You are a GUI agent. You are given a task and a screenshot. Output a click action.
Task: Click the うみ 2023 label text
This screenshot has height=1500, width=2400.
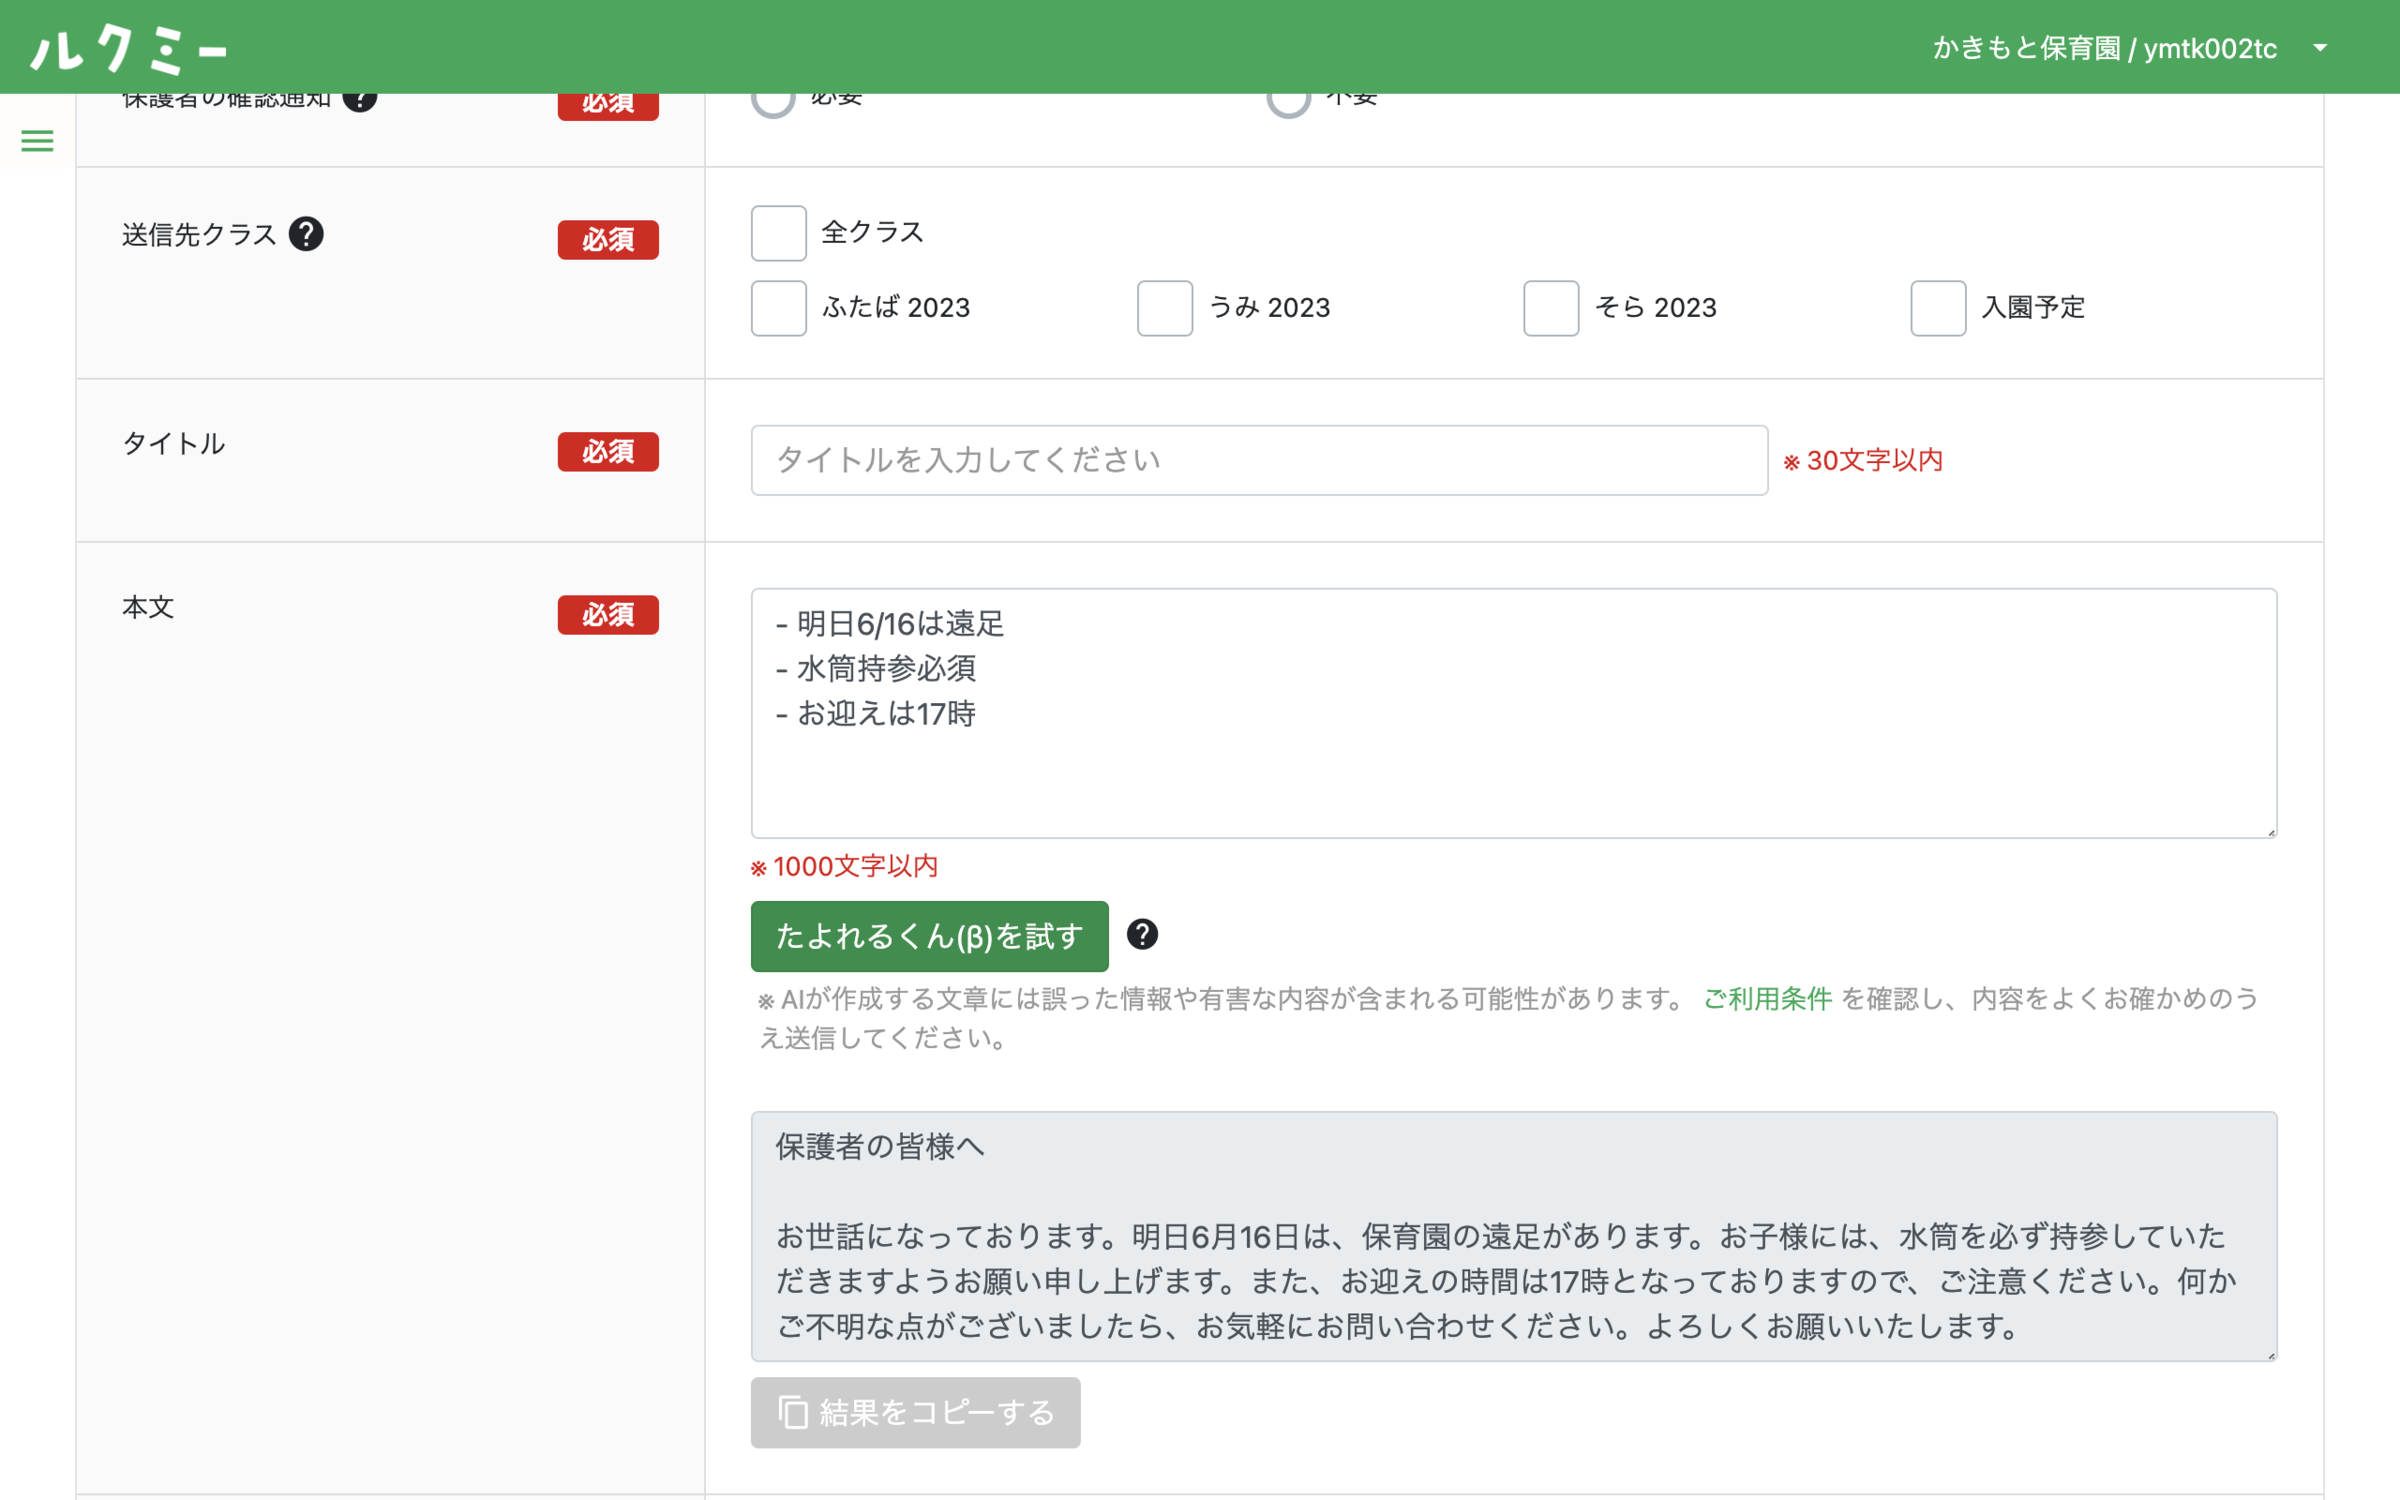point(1270,307)
